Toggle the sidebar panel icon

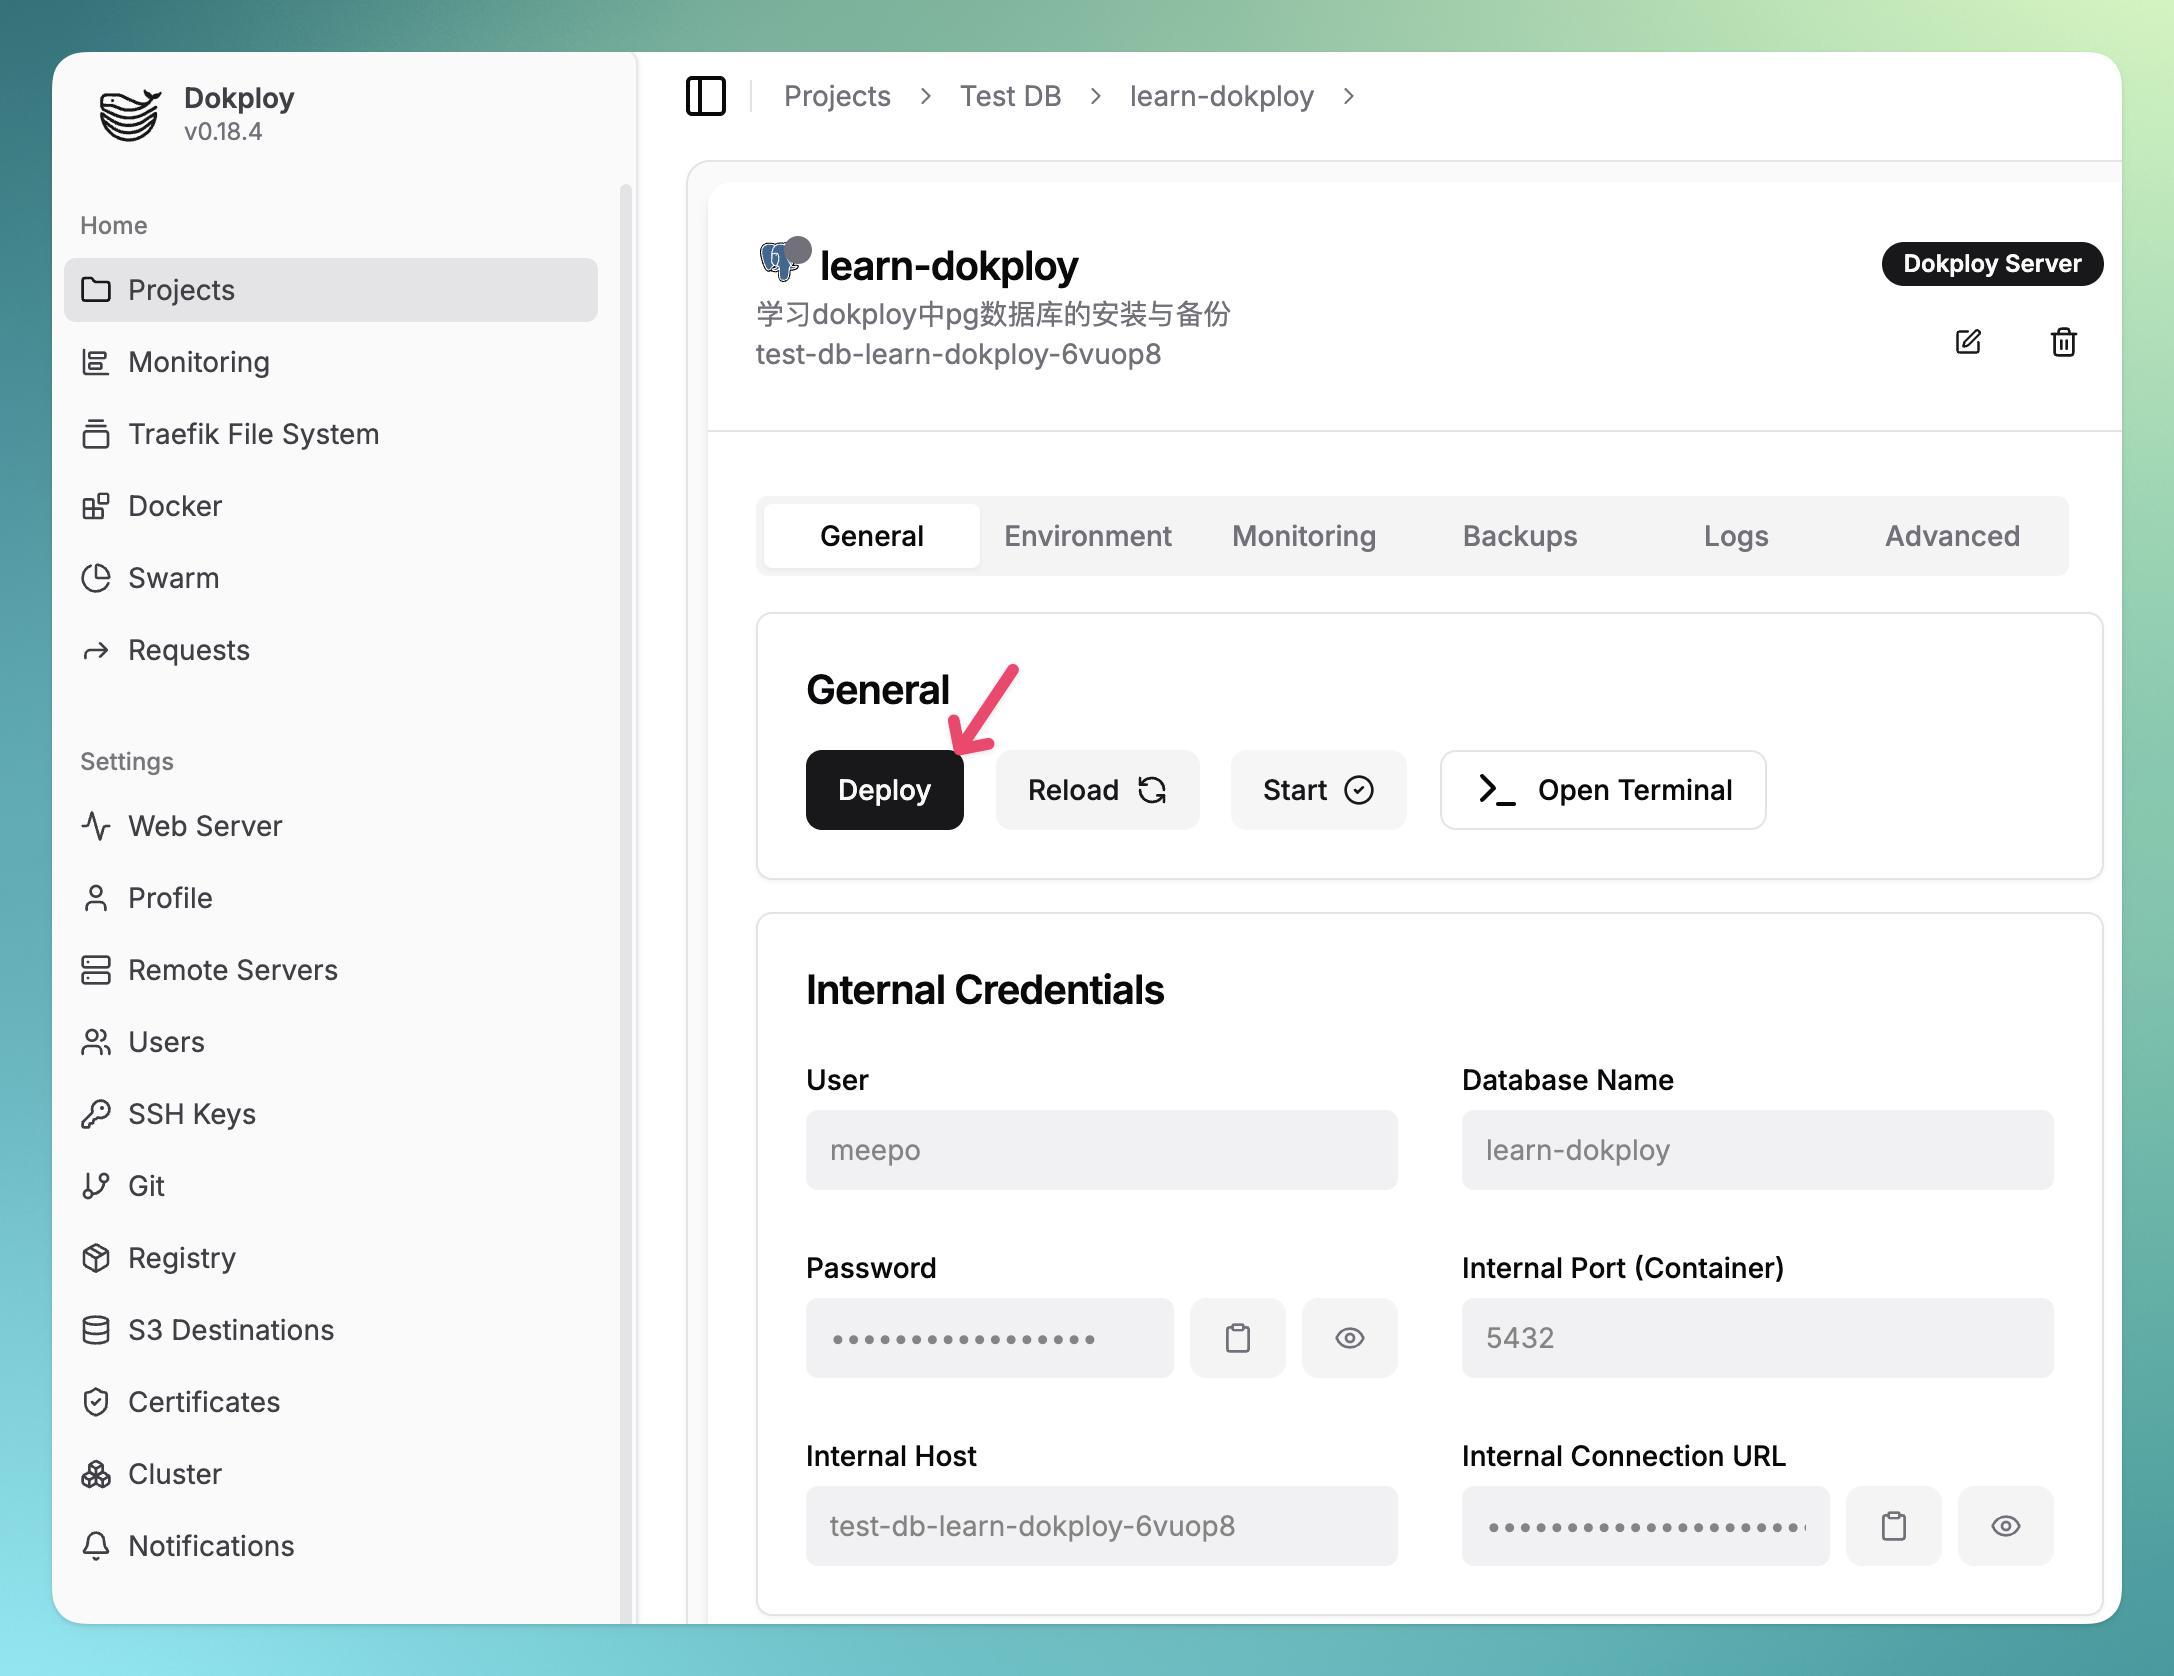706,96
